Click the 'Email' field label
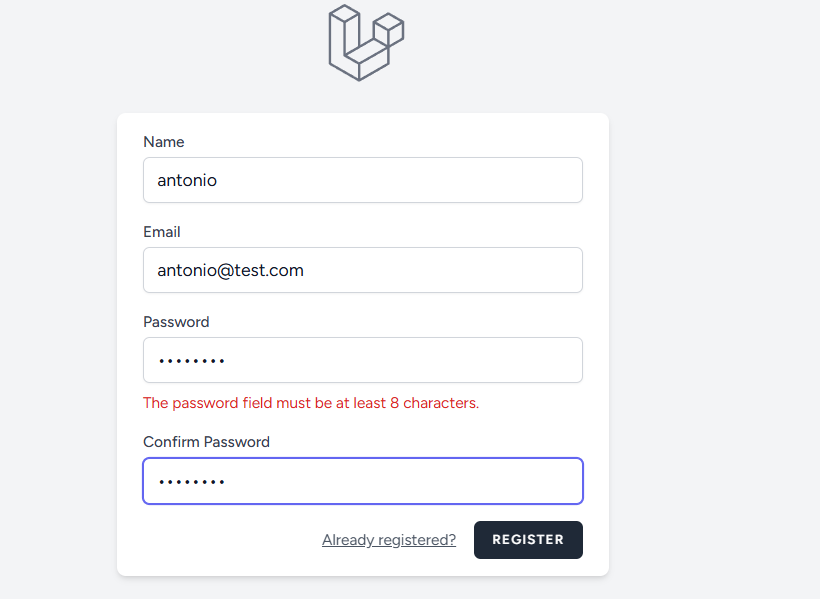Image resolution: width=820 pixels, height=599 pixels. [x=162, y=232]
